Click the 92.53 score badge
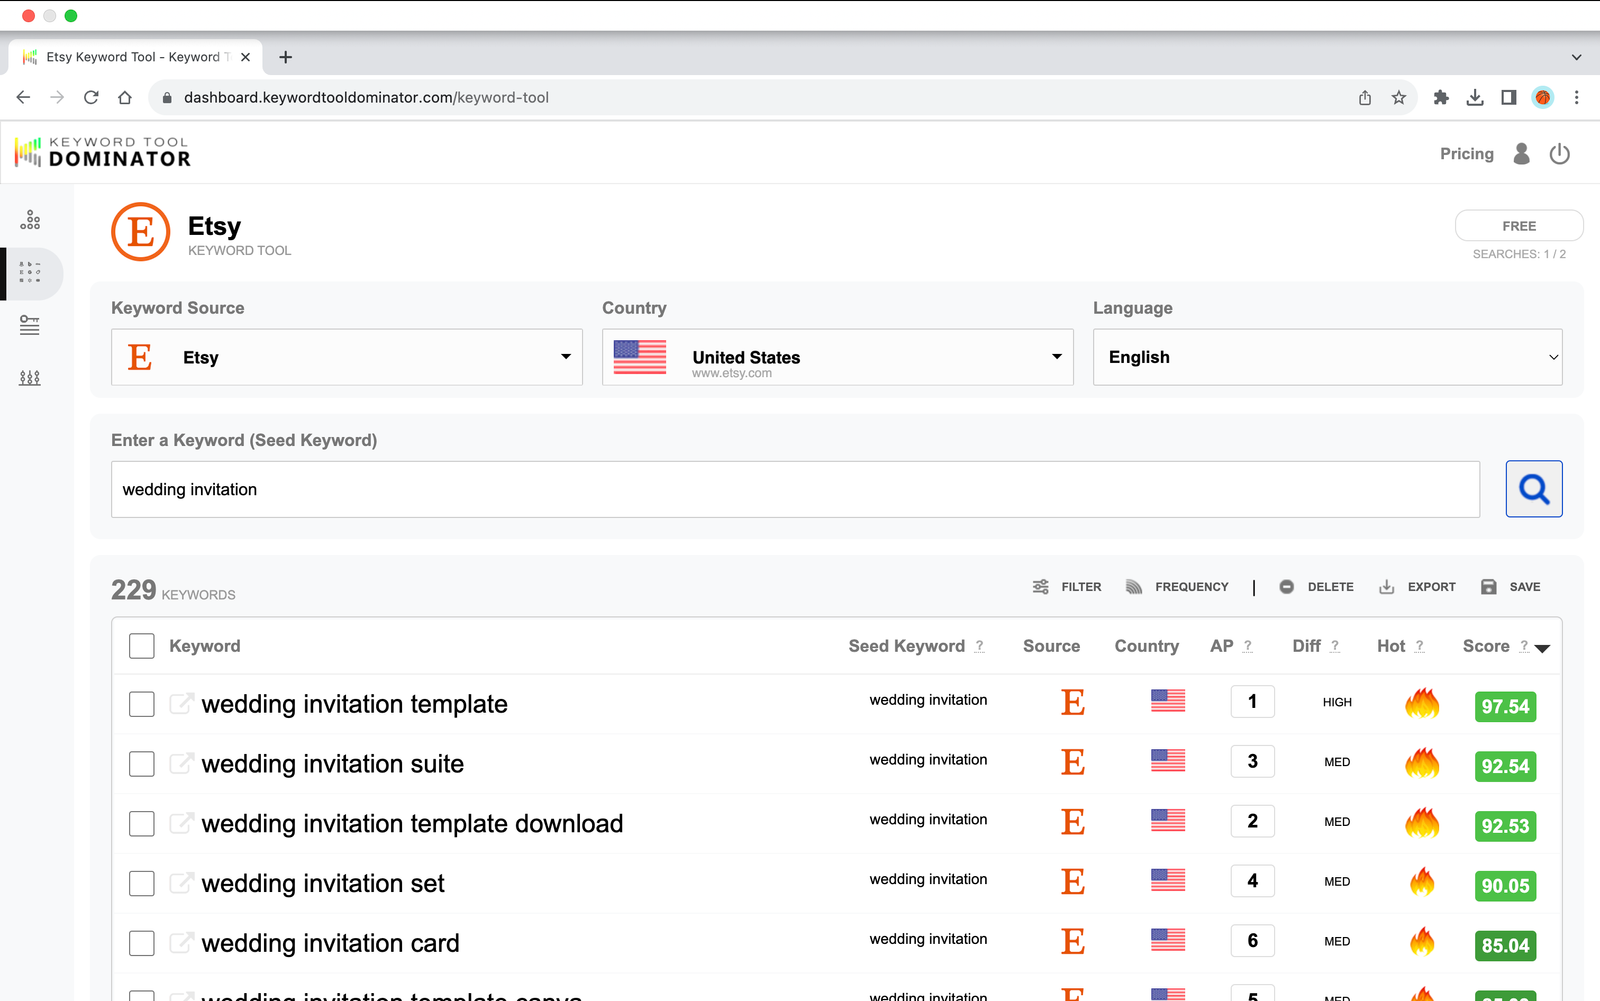The image size is (1600, 1001). tap(1506, 826)
